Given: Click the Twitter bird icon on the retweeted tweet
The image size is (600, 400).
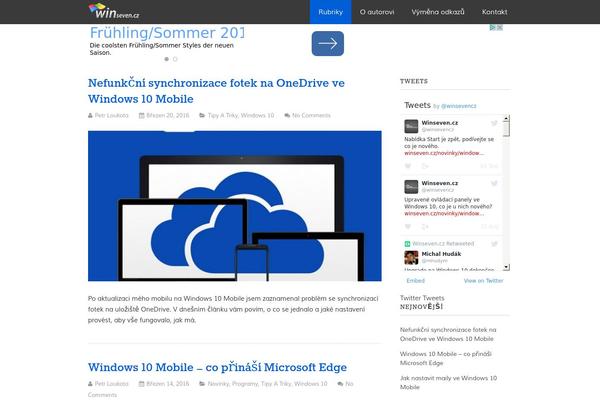Looking at the screenshot, I should tap(494, 244).
